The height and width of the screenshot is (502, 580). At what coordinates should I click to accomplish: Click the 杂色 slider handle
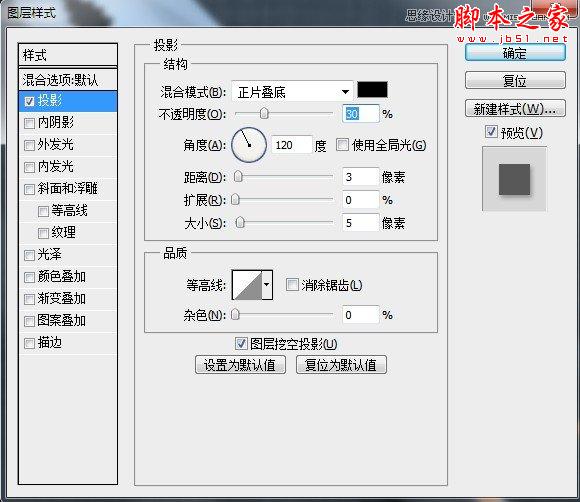click(x=235, y=314)
